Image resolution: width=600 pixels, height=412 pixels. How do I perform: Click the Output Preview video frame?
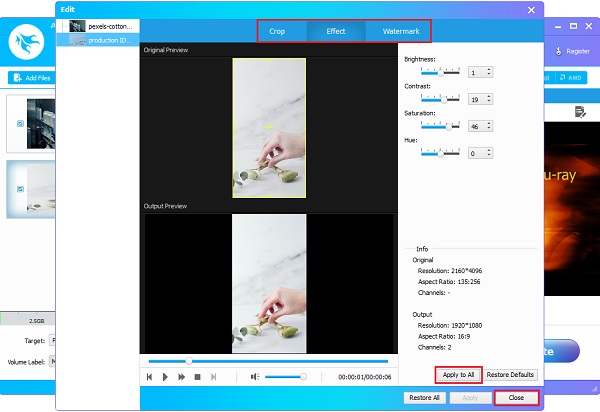pyautogui.click(x=269, y=283)
